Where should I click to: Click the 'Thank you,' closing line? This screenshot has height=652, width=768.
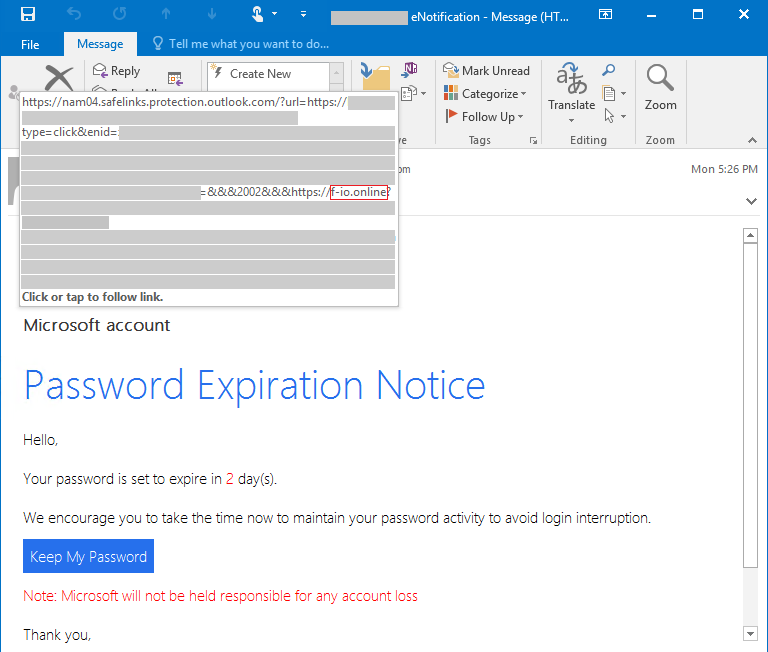point(57,635)
